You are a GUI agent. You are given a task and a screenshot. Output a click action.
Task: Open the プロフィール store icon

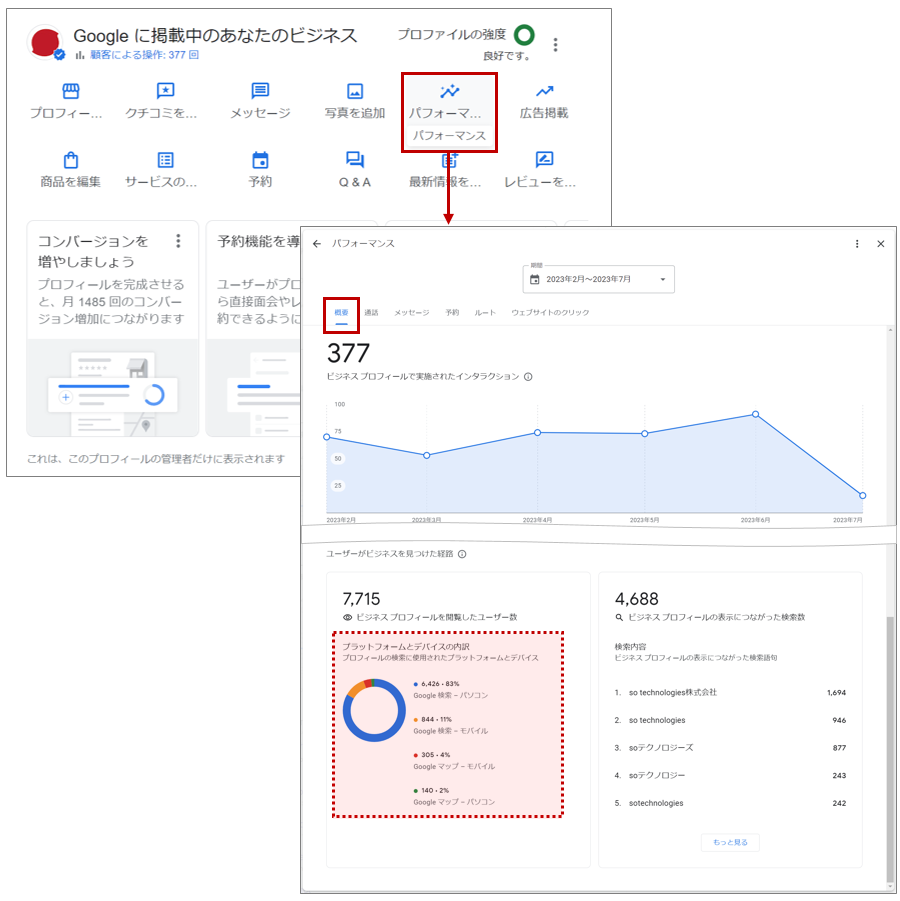tap(70, 92)
